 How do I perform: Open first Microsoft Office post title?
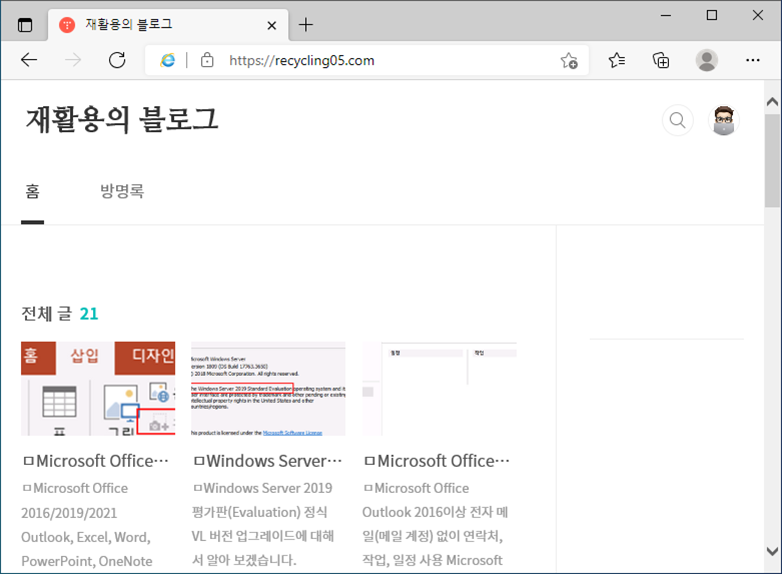click(96, 461)
